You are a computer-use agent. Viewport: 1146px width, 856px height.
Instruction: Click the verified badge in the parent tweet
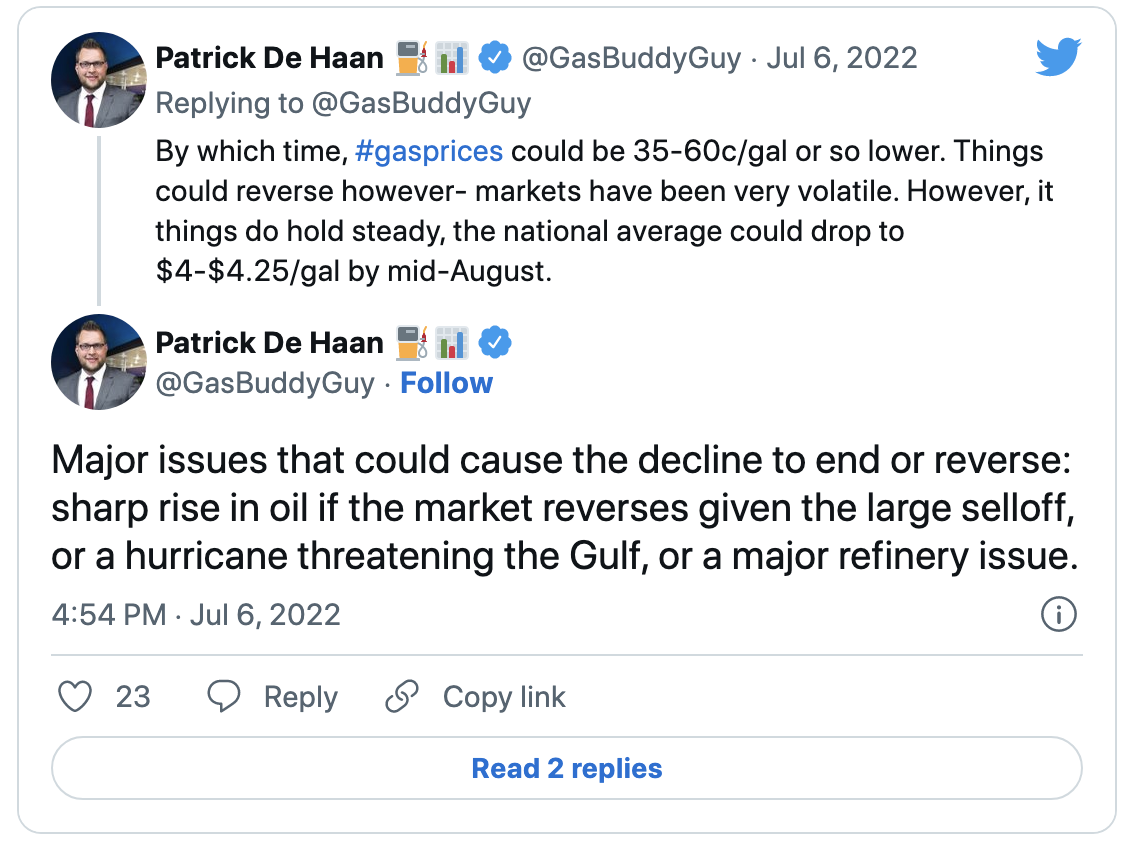click(x=495, y=58)
